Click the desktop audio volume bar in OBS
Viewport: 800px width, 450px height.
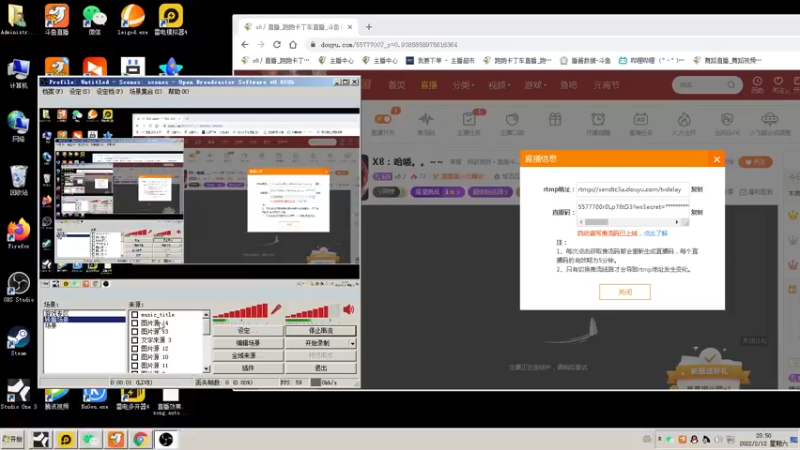pyautogui.click(x=312, y=310)
